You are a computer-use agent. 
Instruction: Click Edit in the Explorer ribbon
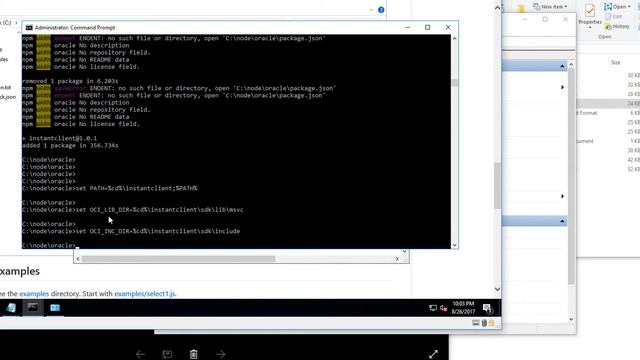tap(614, 17)
